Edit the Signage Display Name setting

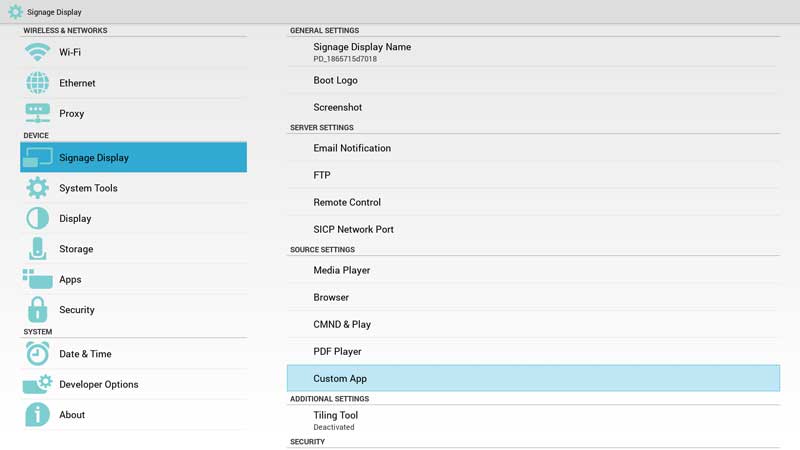pos(533,52)
